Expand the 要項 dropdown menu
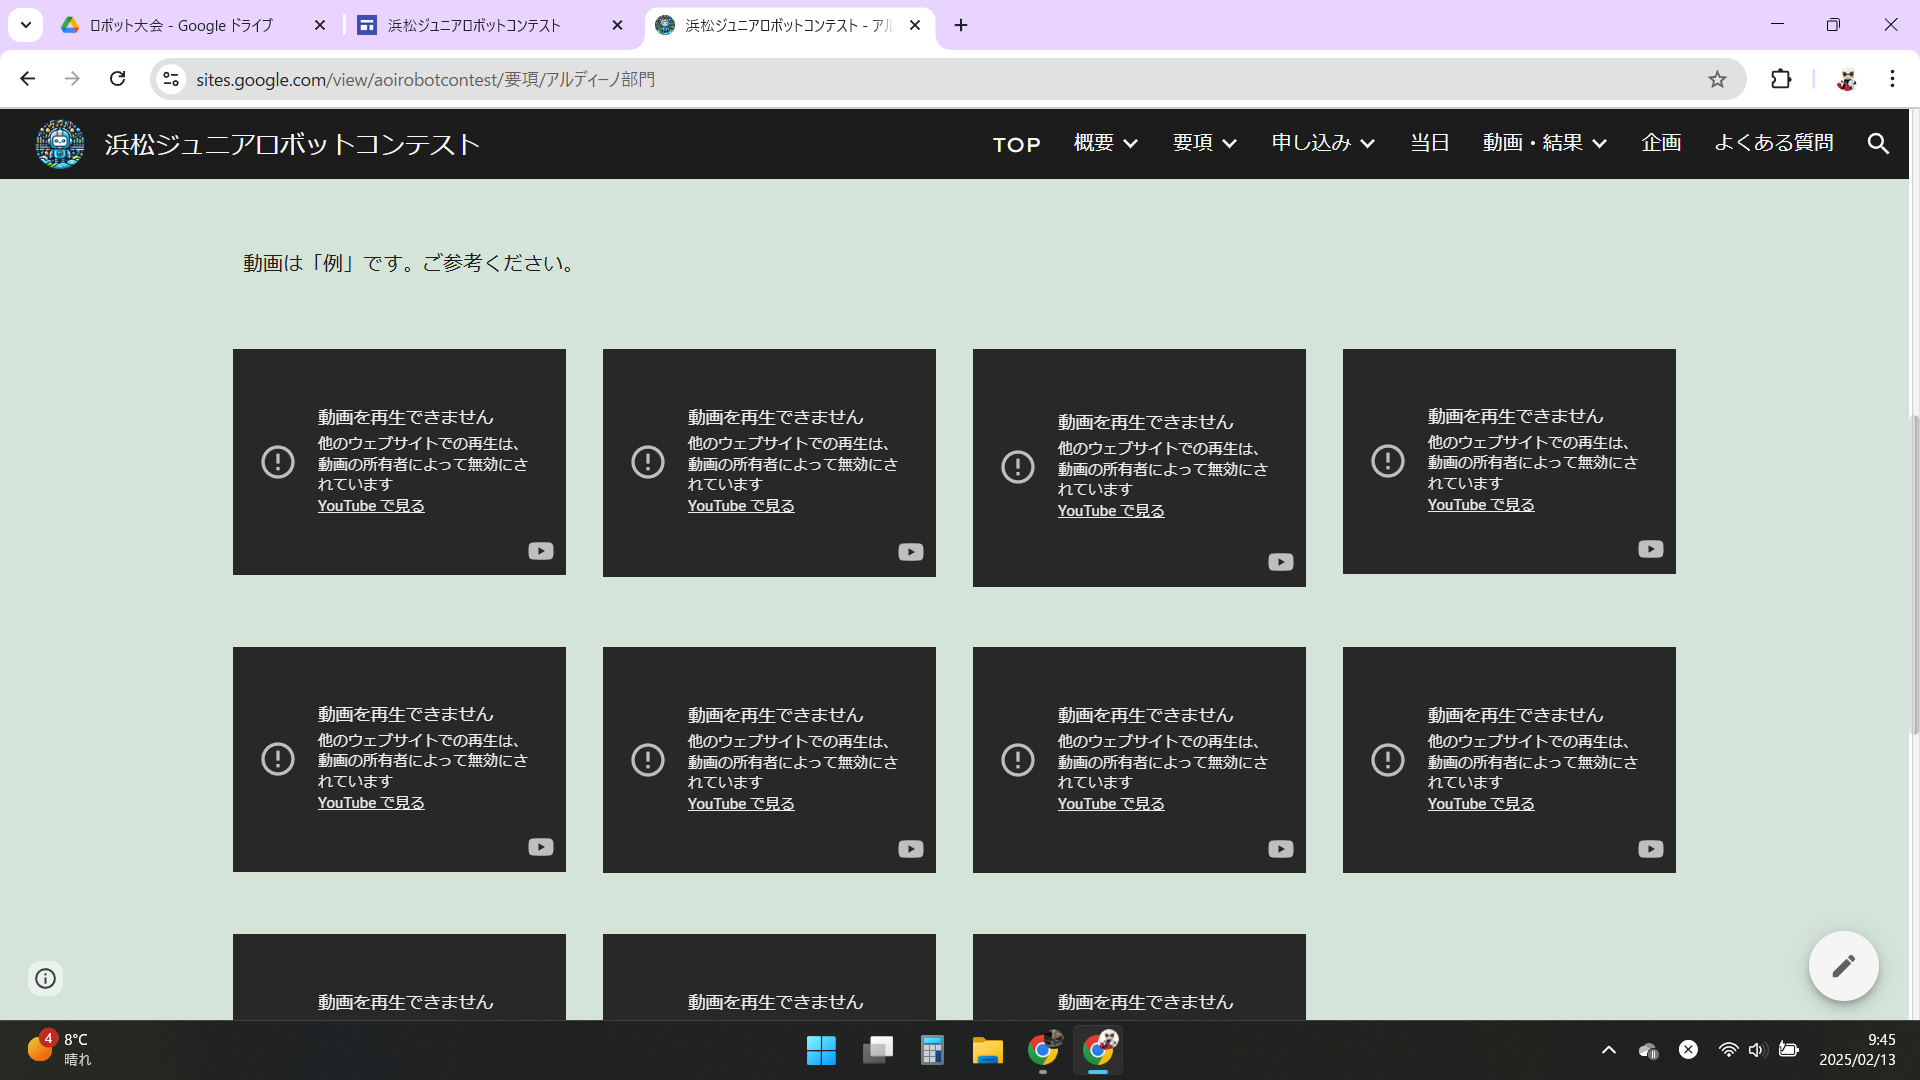The width and height of the screenshot is (1920, 1080). pos(1204,144)
